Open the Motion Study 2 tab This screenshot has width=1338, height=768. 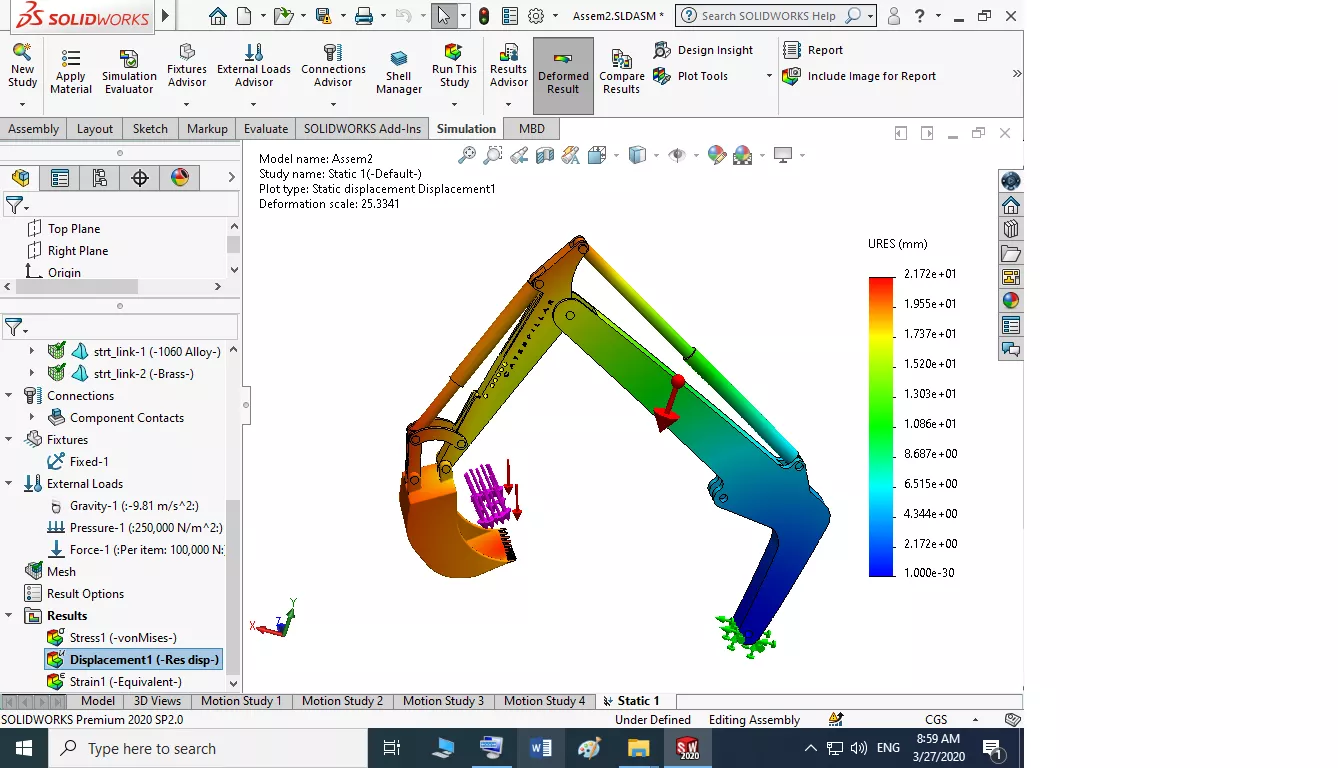click(342, 701)
